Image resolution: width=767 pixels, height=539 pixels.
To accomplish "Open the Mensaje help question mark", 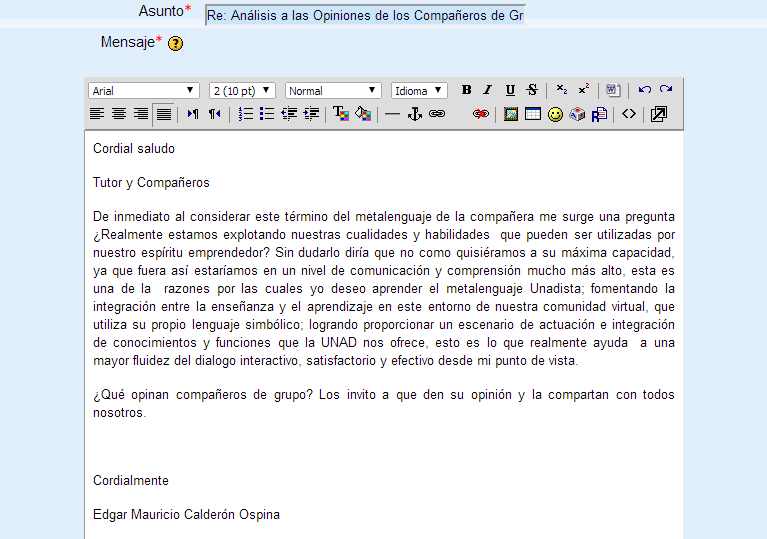I will pos(175,44).
